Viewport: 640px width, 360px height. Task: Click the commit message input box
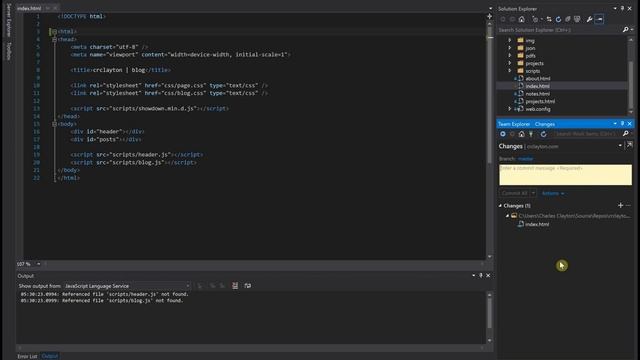click(x=565, y=175)
